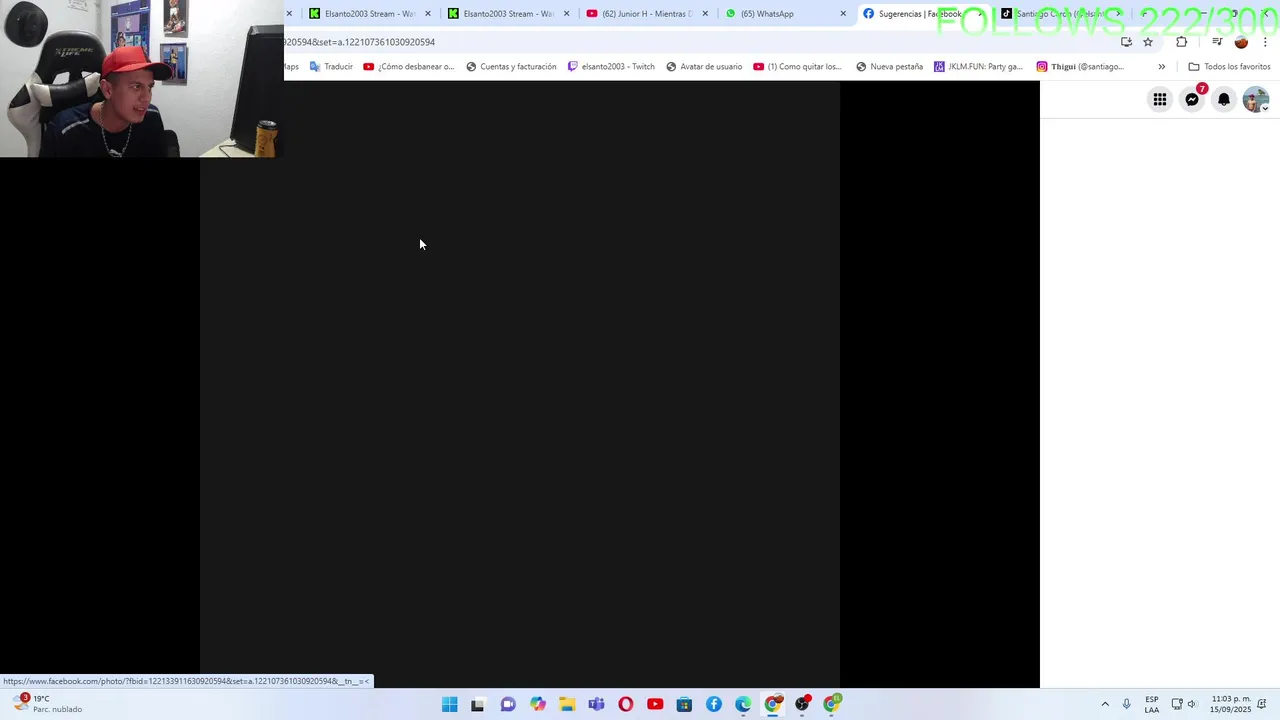
Task: Open weather widget 19°C Parc. nublado
Action: click(48, 704)
